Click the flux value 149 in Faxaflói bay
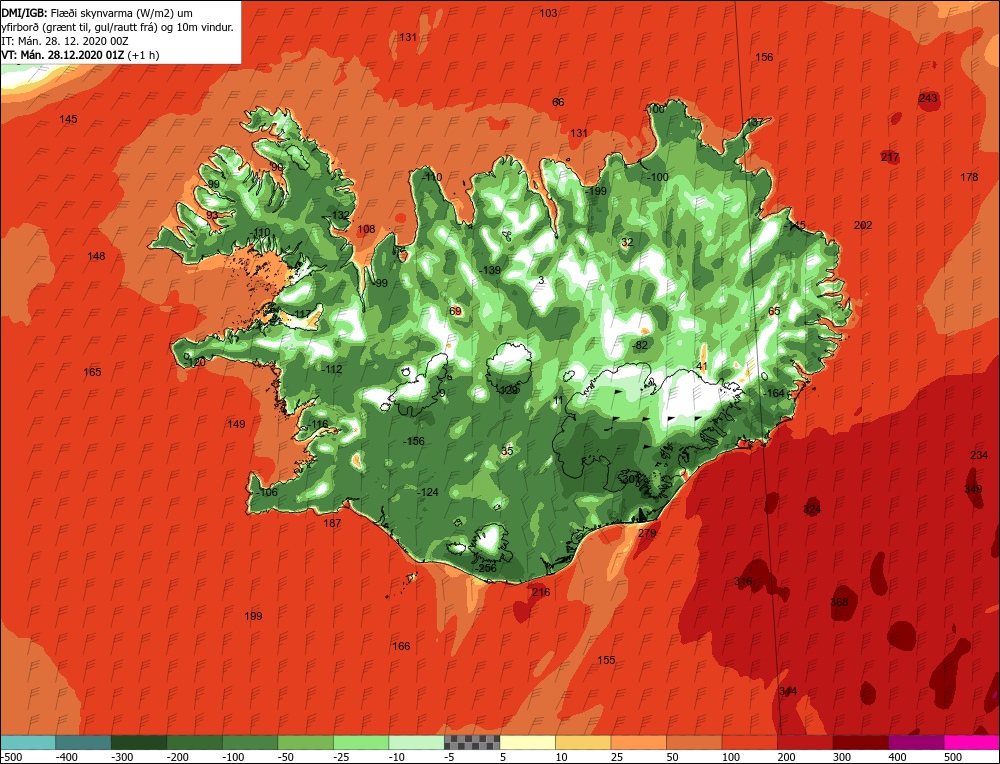This screenshot has height=764, width=1000. [x=236, y=424]
